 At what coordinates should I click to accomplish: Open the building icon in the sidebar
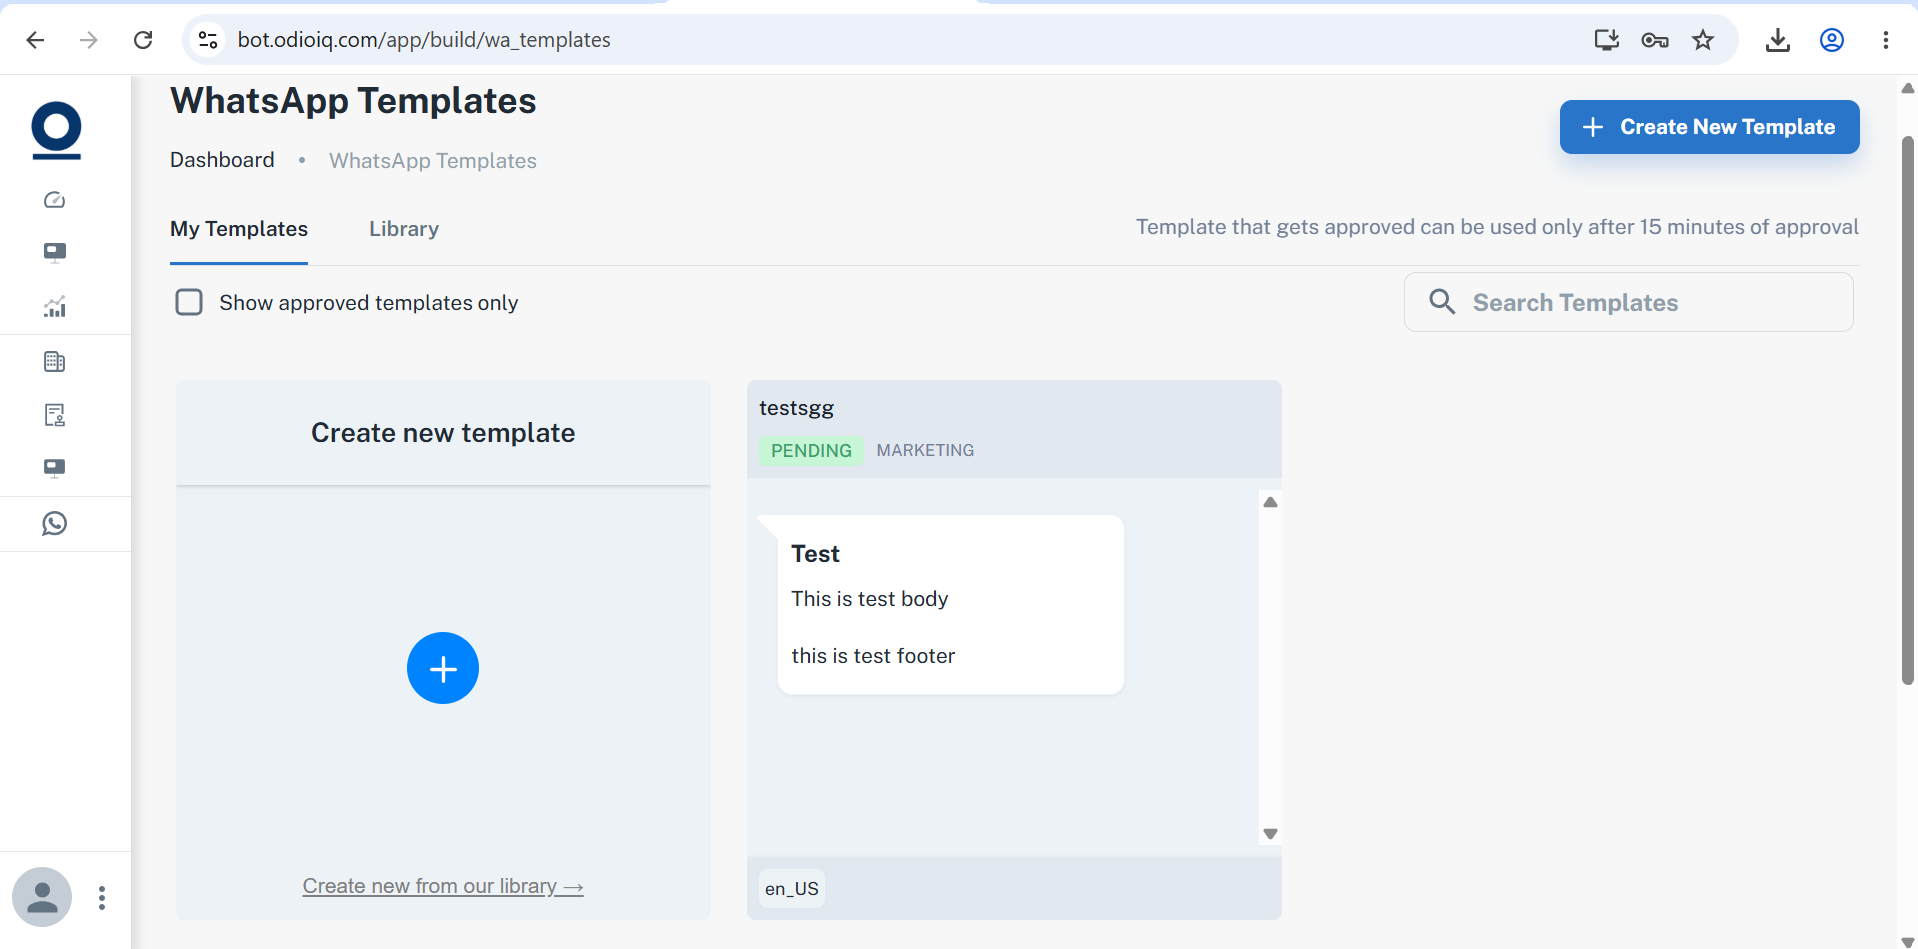click(x=55, y=362)
